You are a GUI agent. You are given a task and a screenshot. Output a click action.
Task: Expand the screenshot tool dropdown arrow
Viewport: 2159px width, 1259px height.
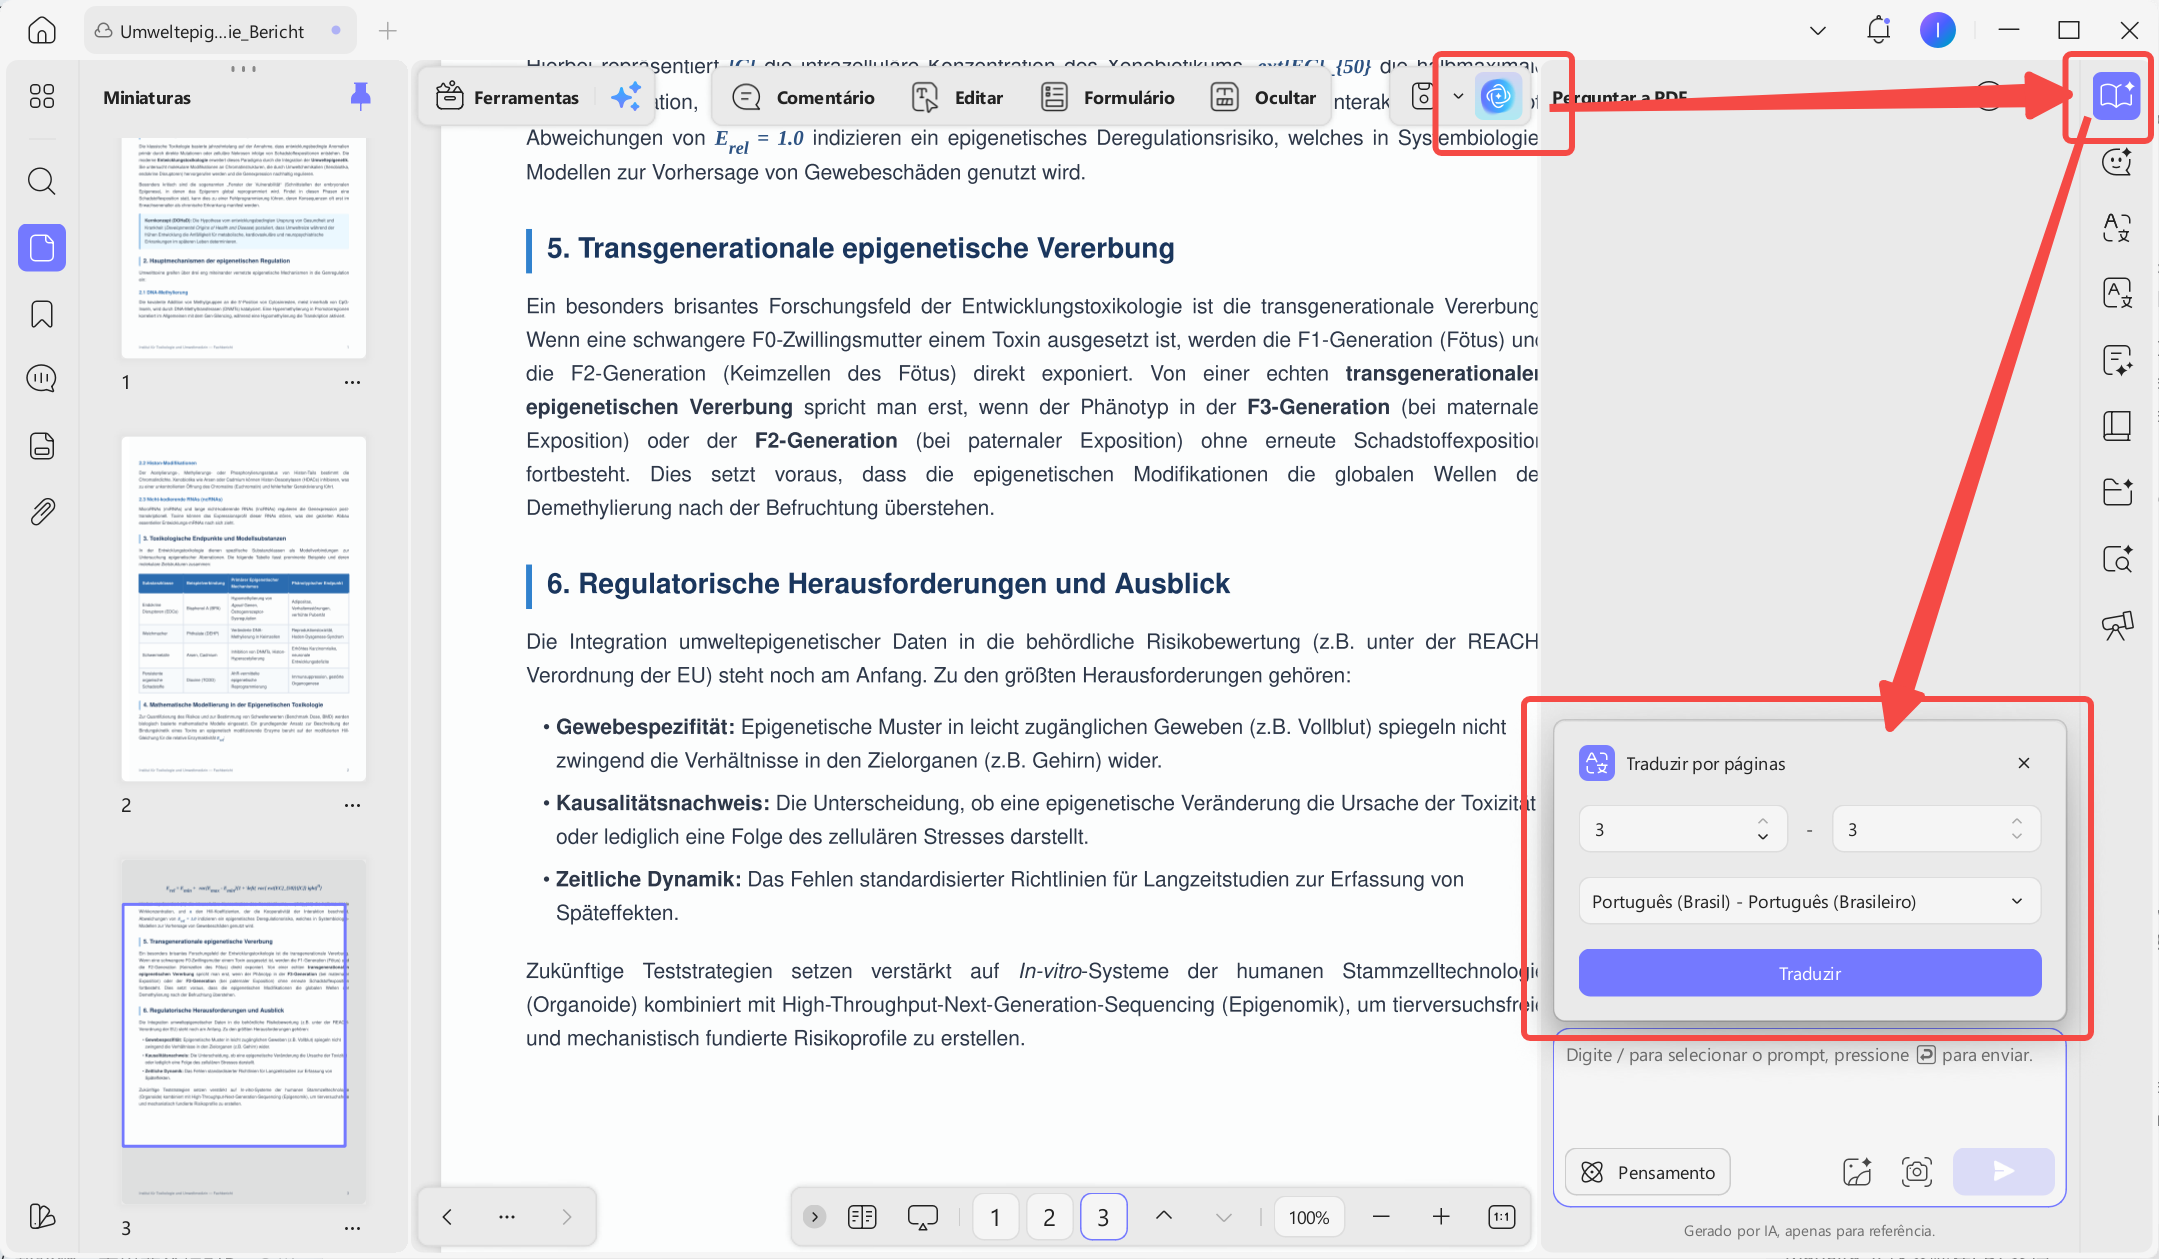1458,97
